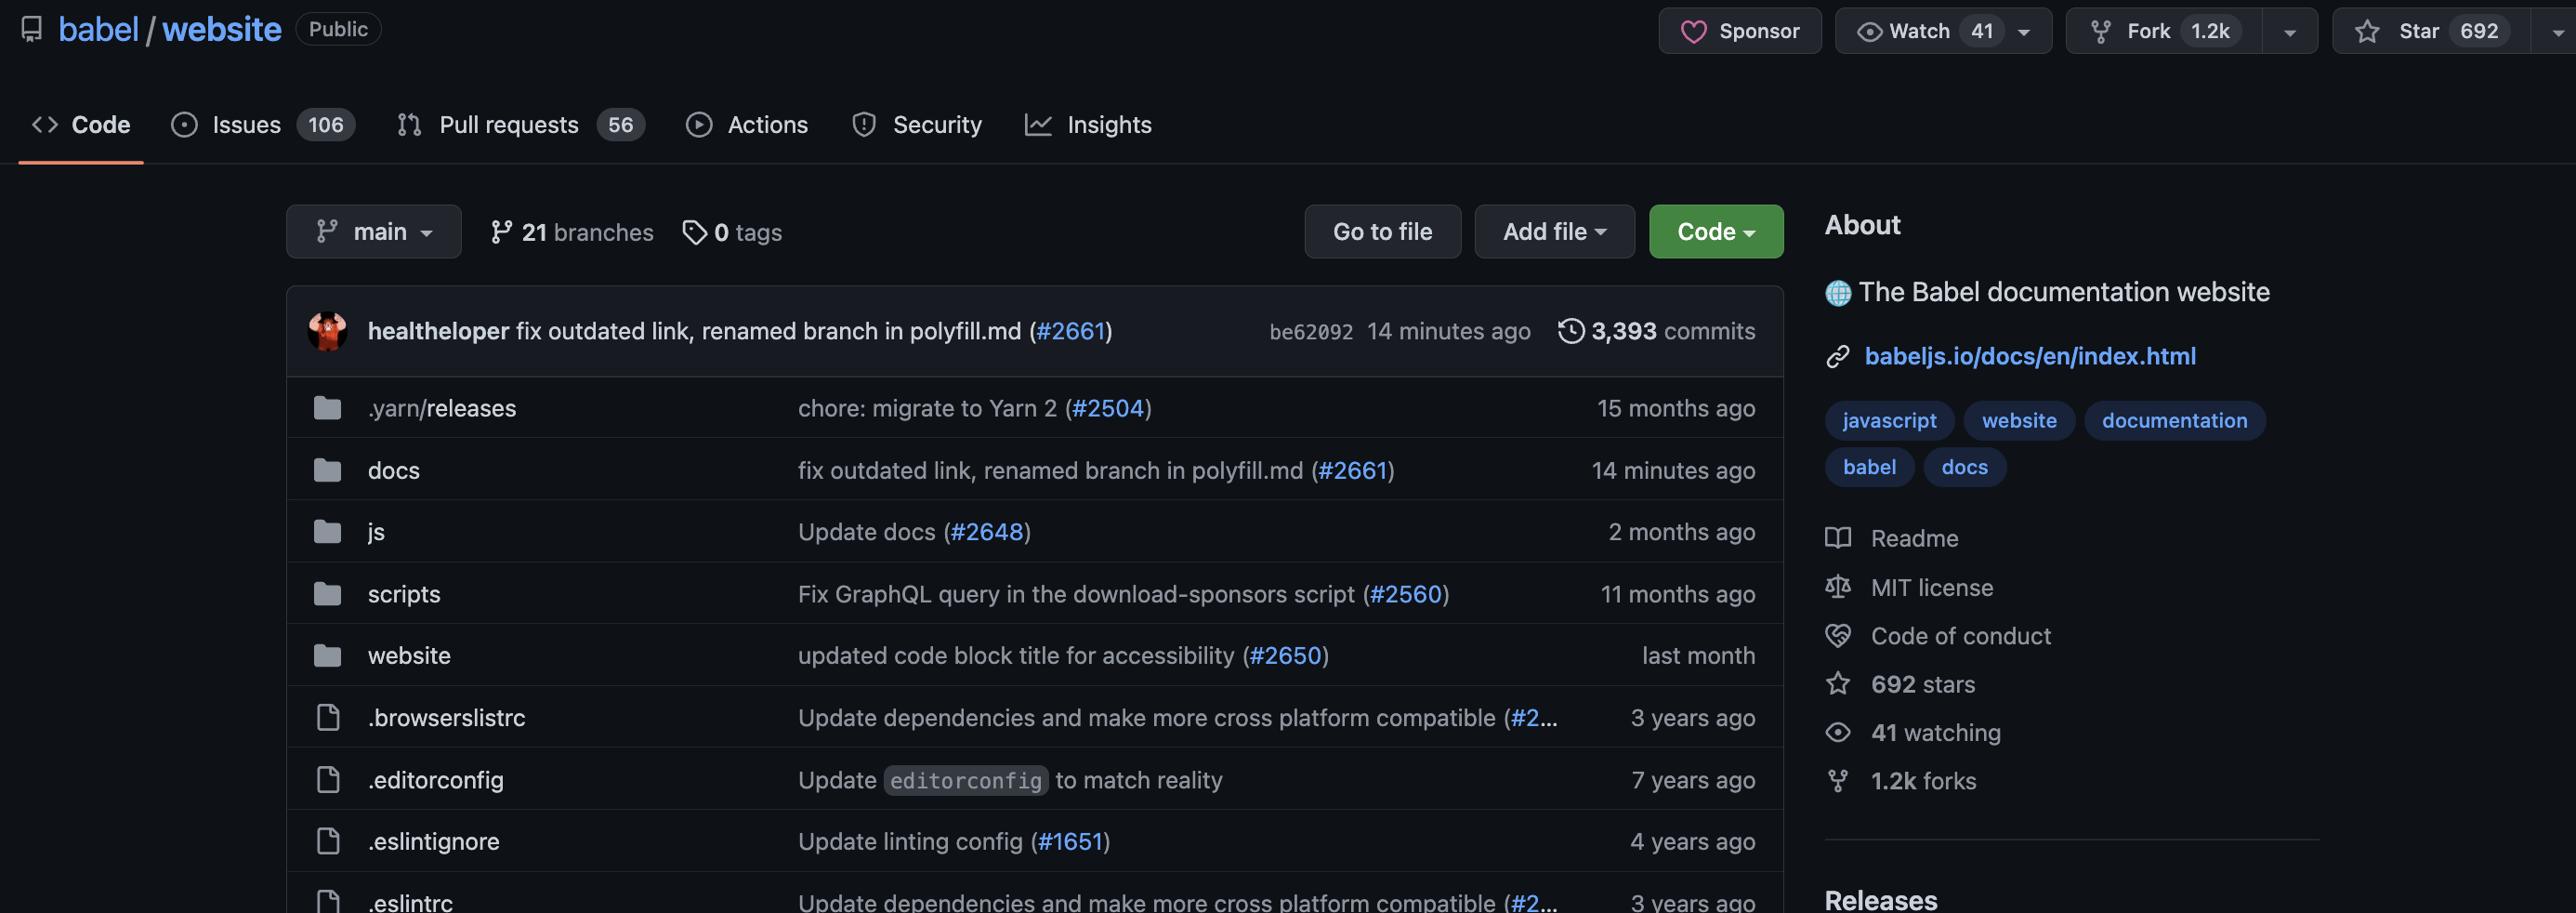Star the repository

coord(2431,31)
